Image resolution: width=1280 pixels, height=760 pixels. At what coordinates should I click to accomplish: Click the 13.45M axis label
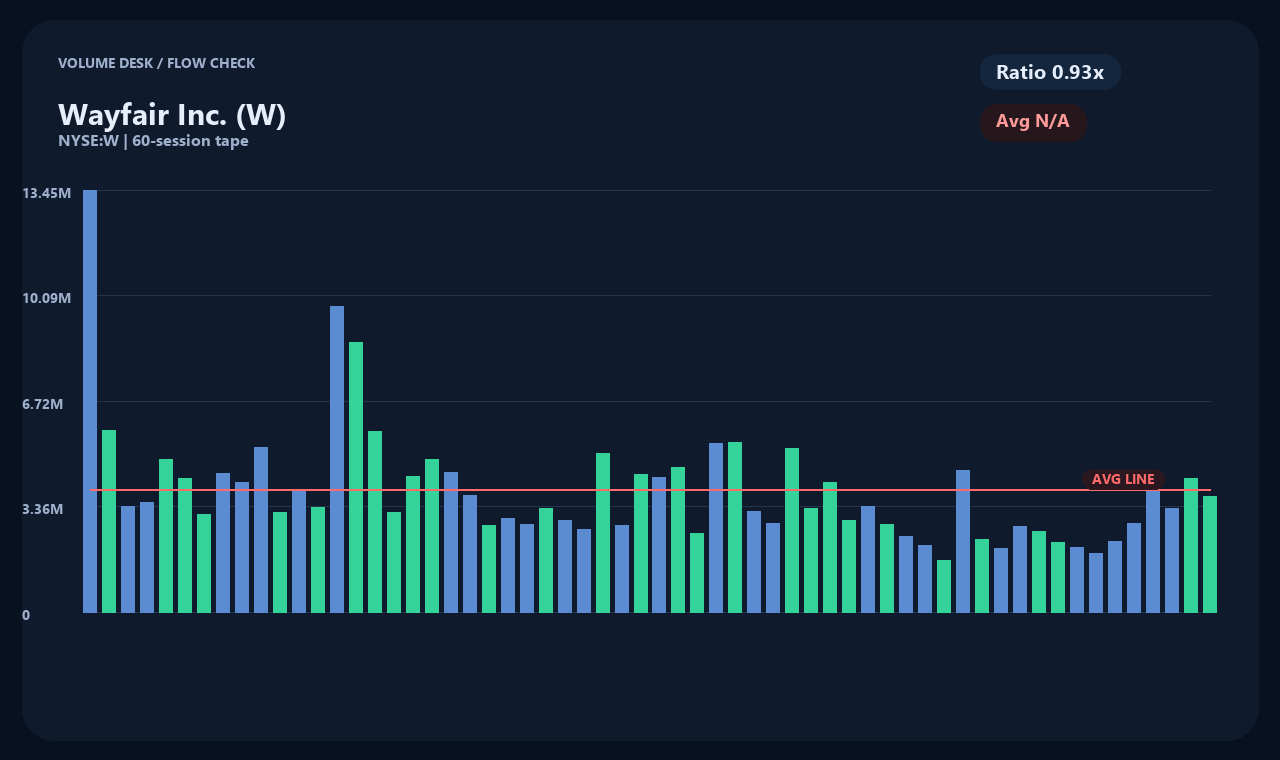[x=46, y=192]
